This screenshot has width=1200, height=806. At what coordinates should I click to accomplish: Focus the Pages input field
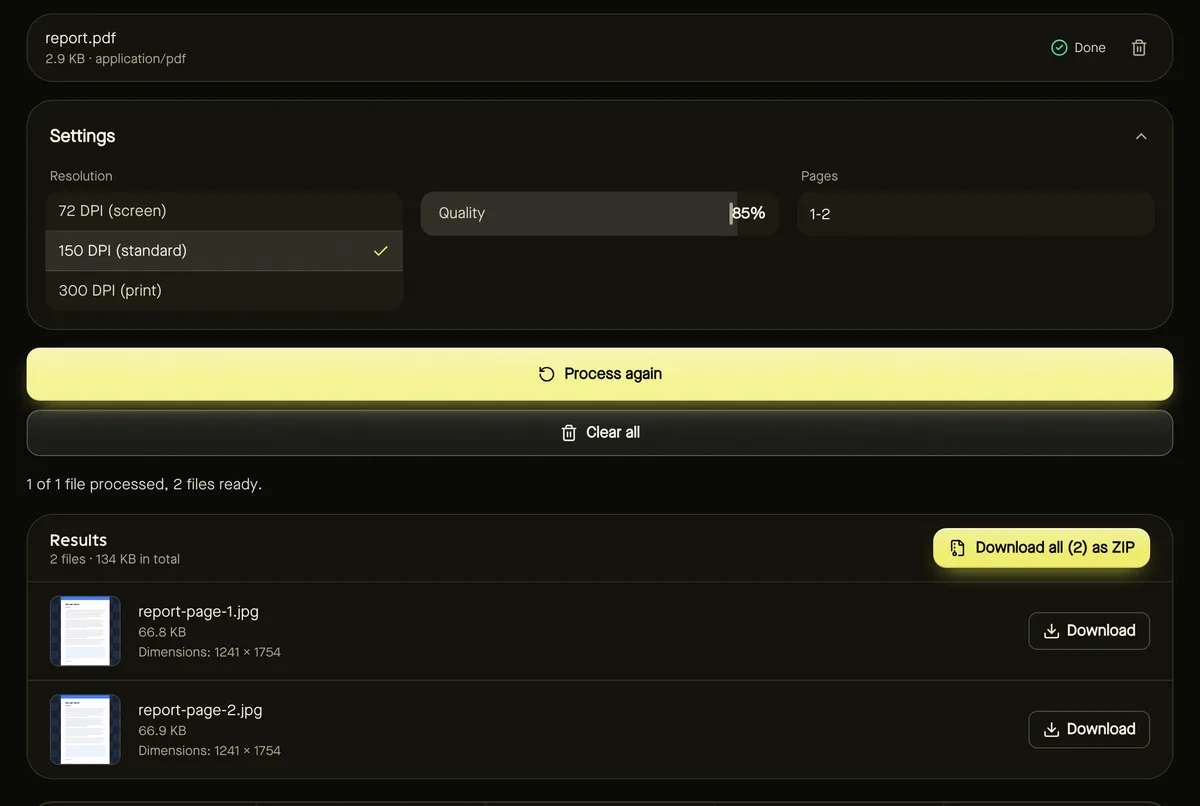pos(975,214)
